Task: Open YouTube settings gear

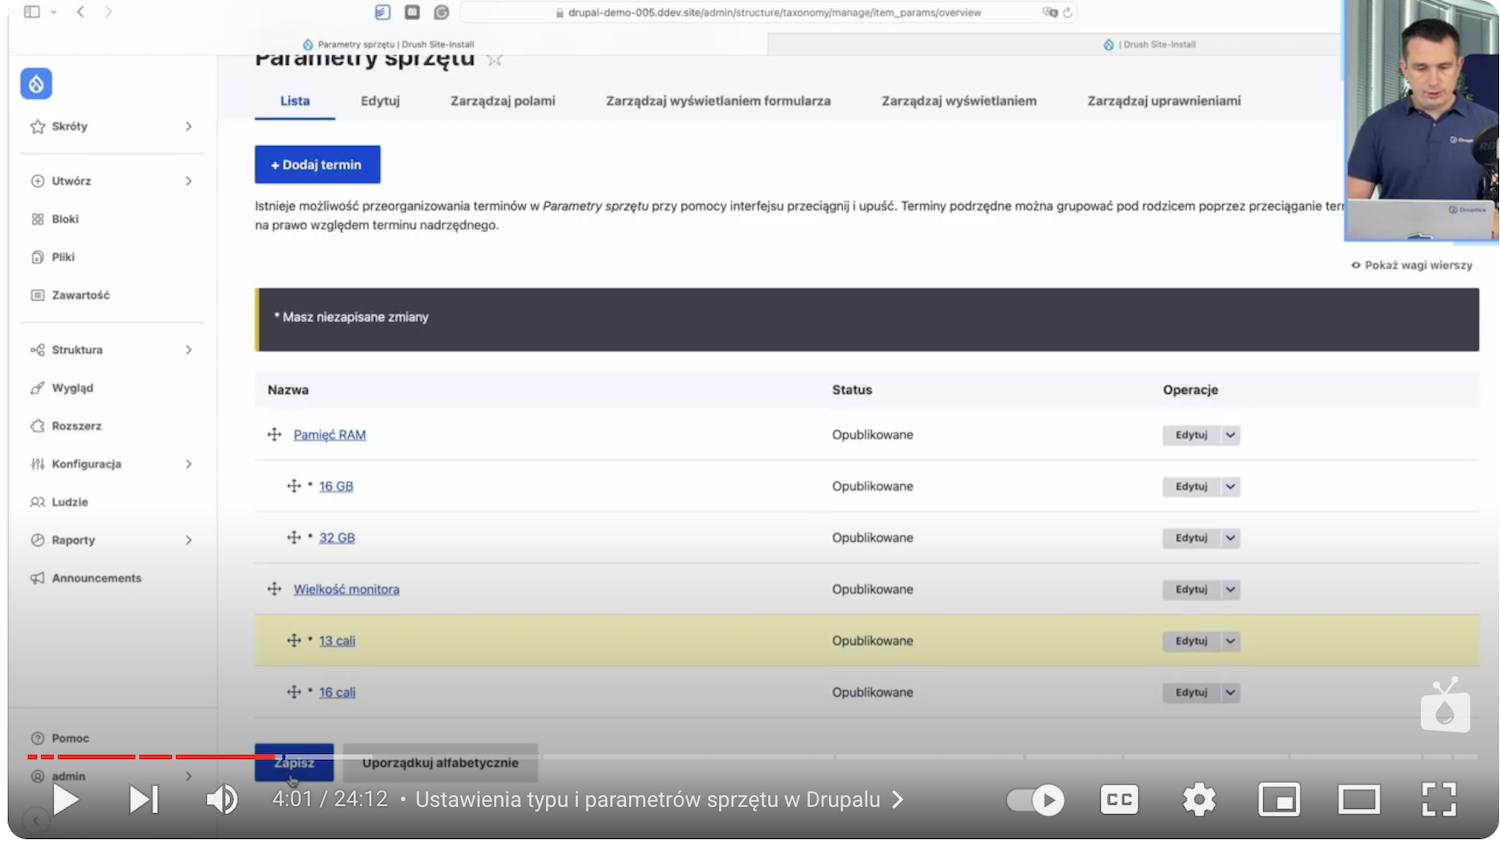Action: tap(1199, 800)
